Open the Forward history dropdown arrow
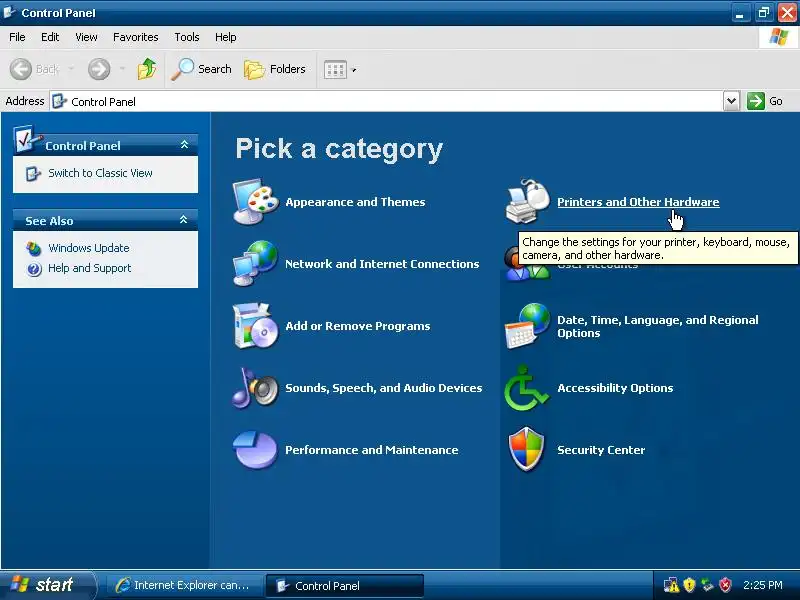This screenshot has width=800, height=600. tap(122, 69)
